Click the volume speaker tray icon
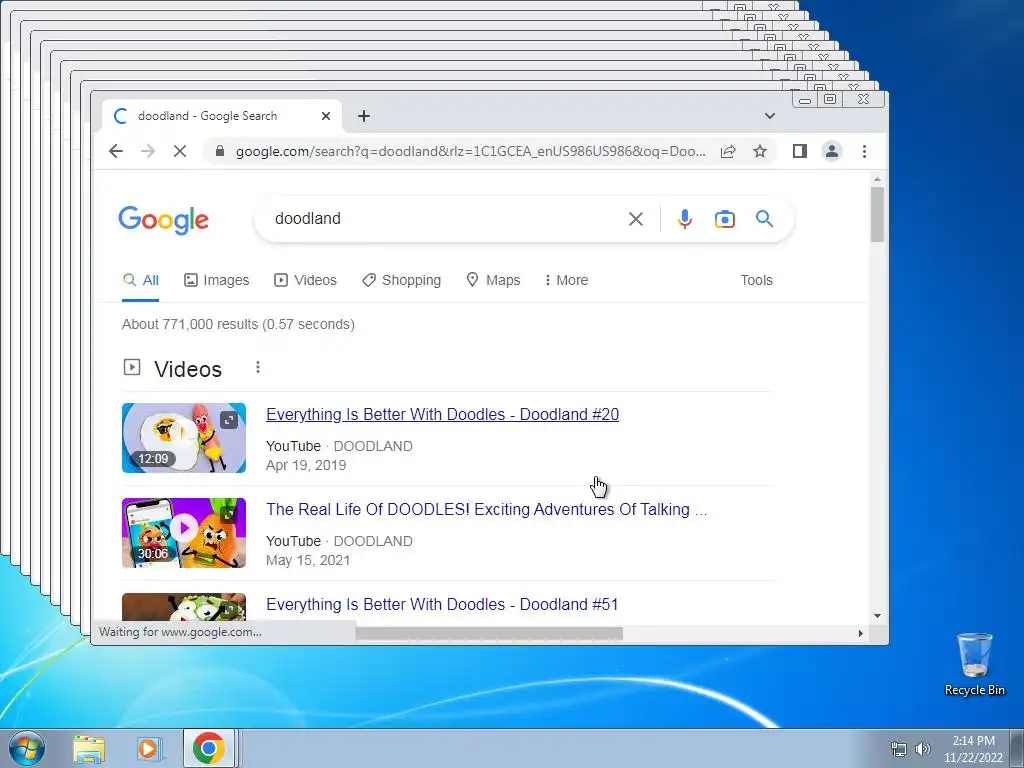 [x=923, y=749]
